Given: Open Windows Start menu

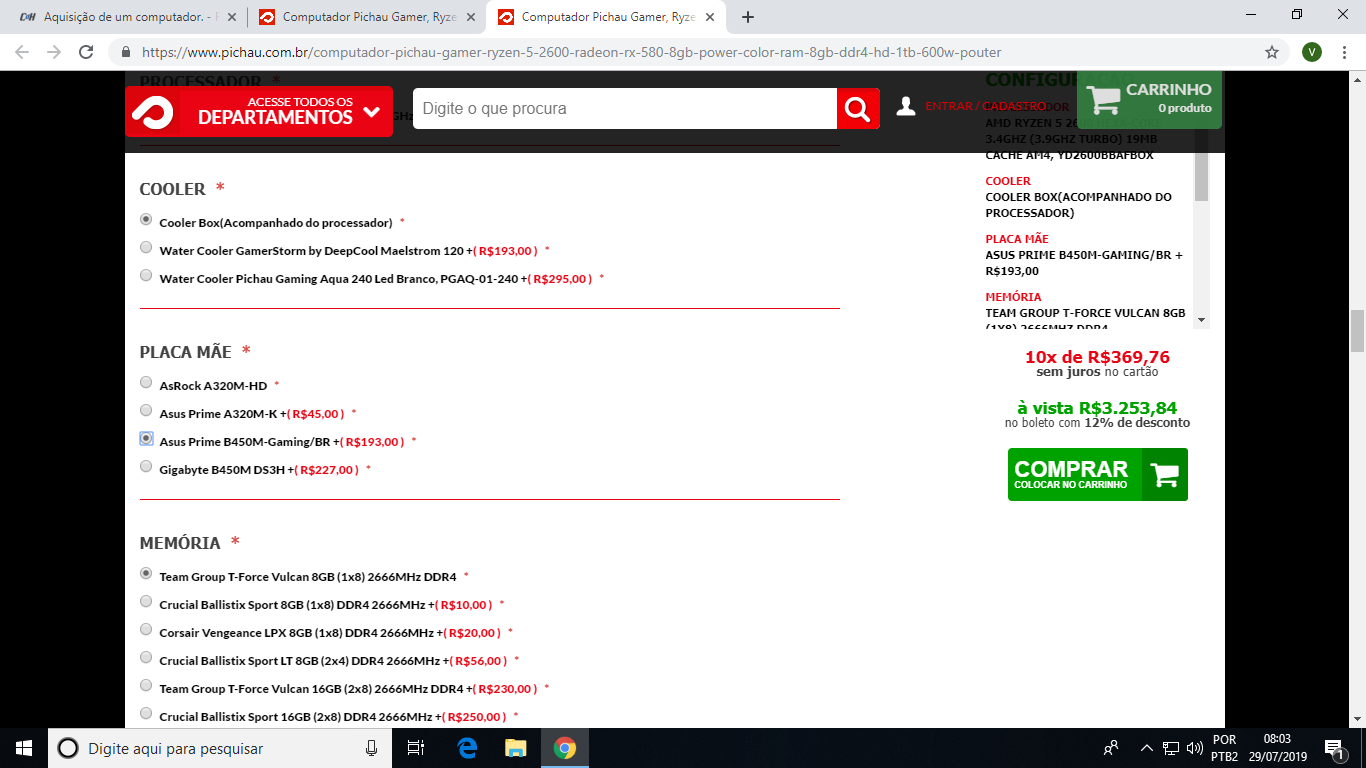Looking at the screenshot, I should [24, 748].
